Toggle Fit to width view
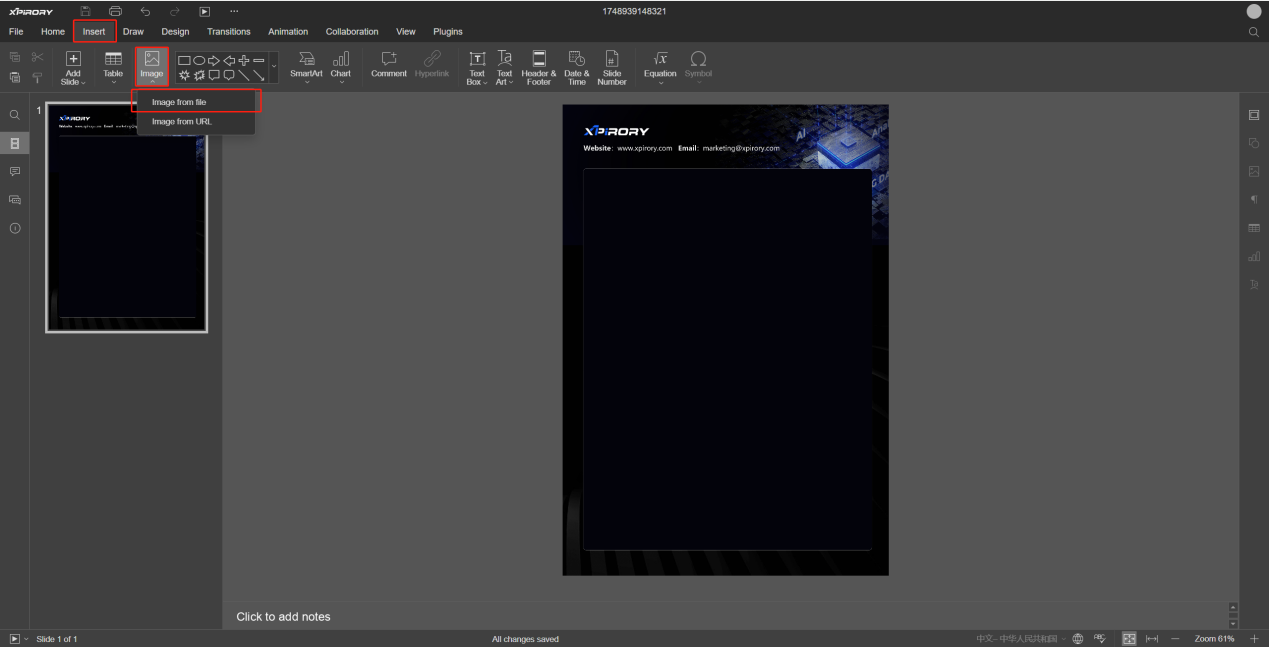Viewport: 1269px width, 647px height. tap(1152, 639)
